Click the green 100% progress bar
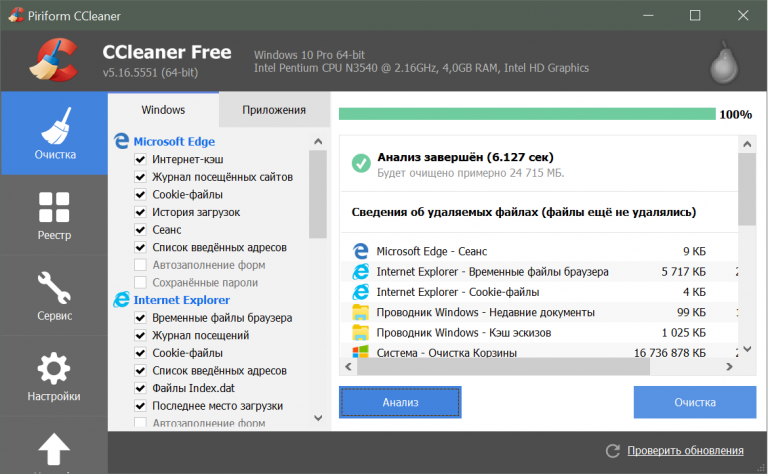 coord(527,114)
